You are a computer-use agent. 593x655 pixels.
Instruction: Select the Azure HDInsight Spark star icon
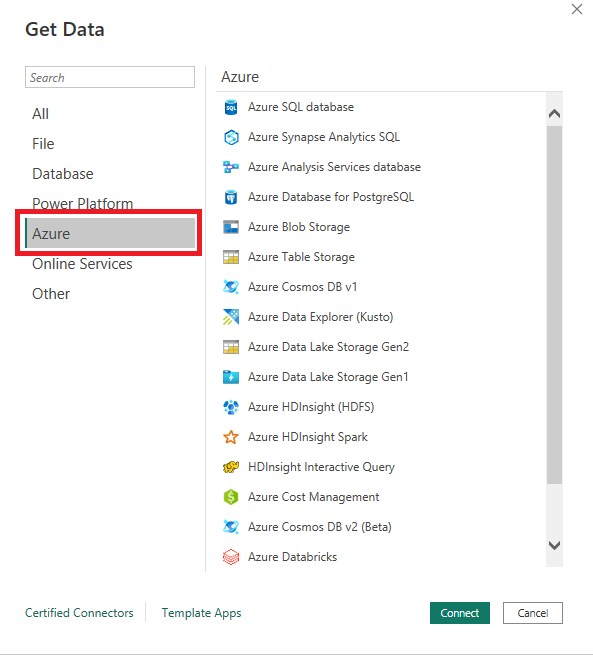tap(231, 437)
